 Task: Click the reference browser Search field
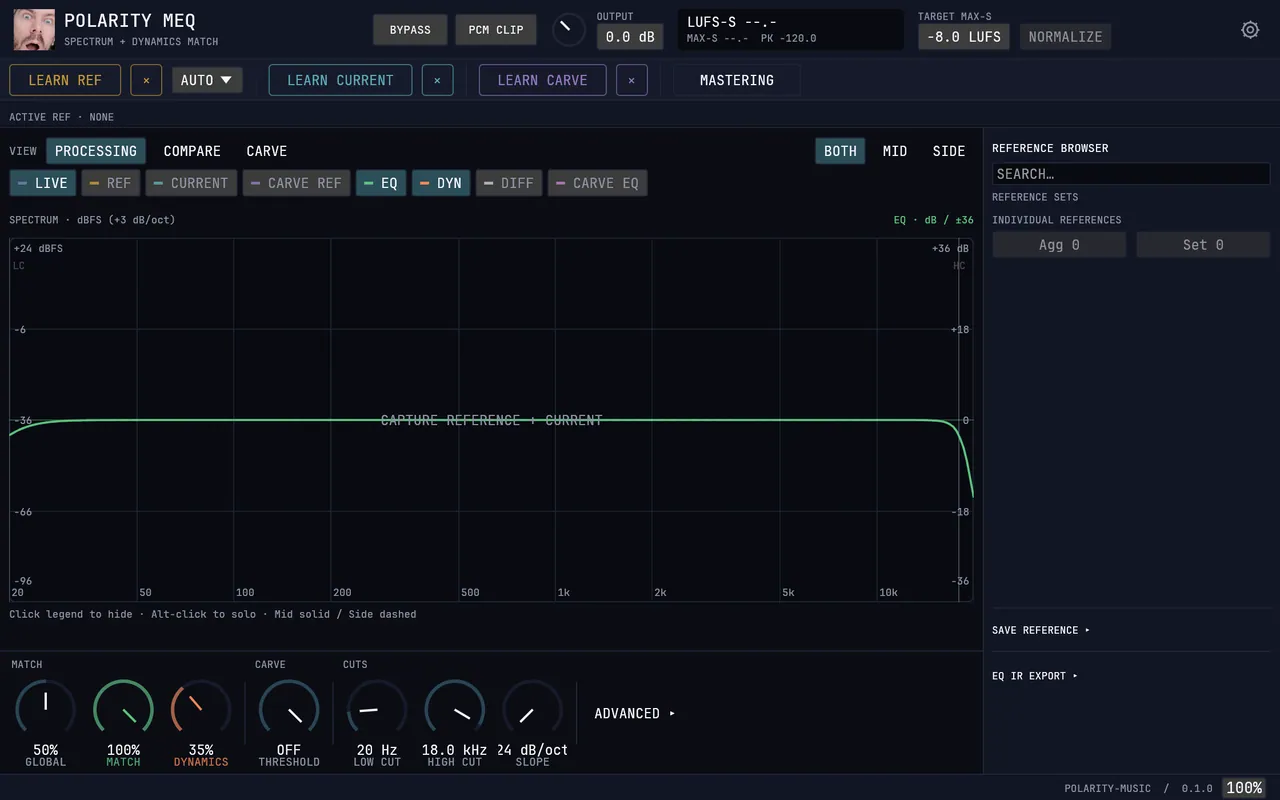click(x=1131, y=174)
